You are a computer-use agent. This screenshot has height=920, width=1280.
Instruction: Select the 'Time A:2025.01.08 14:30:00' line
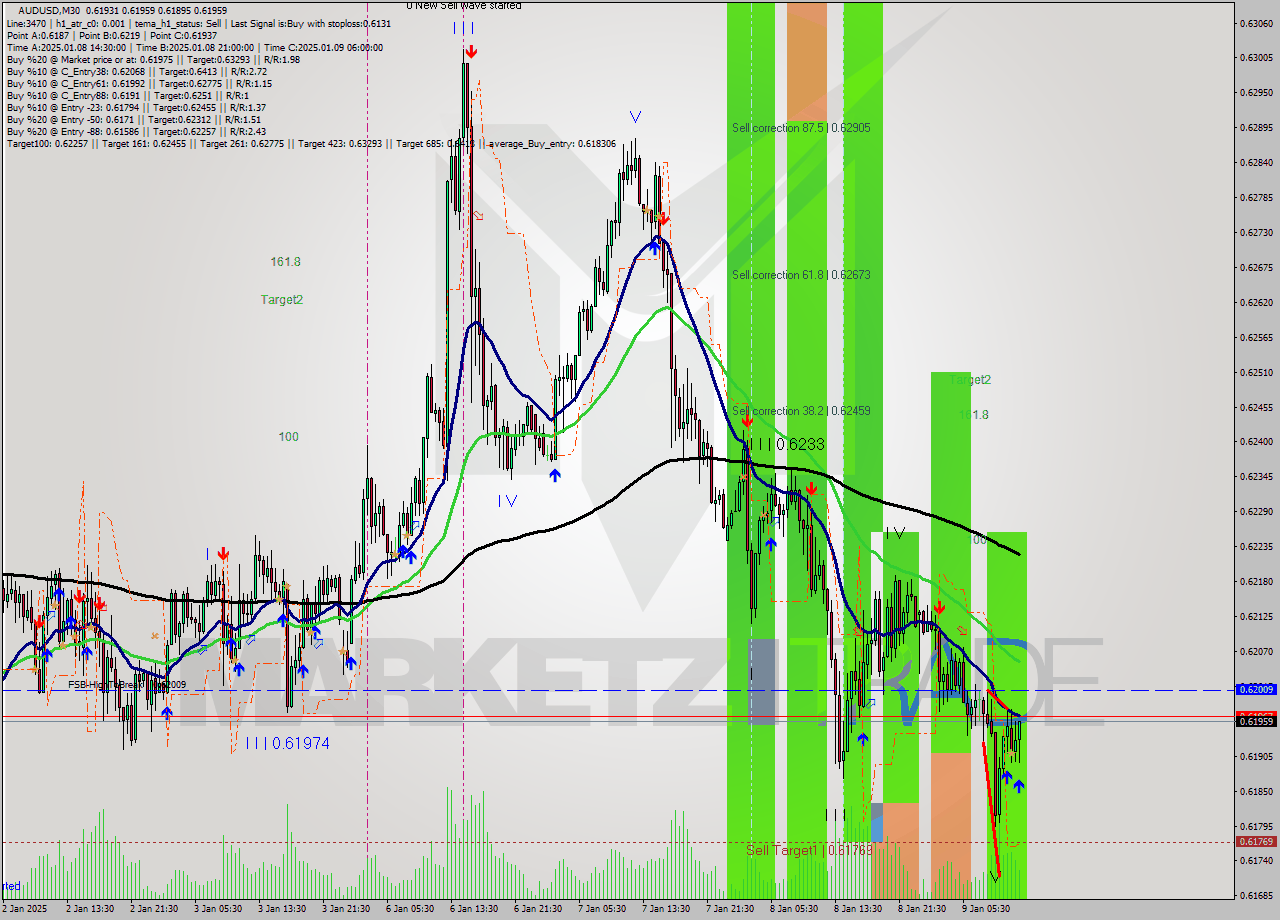click(x=194, y=47)
